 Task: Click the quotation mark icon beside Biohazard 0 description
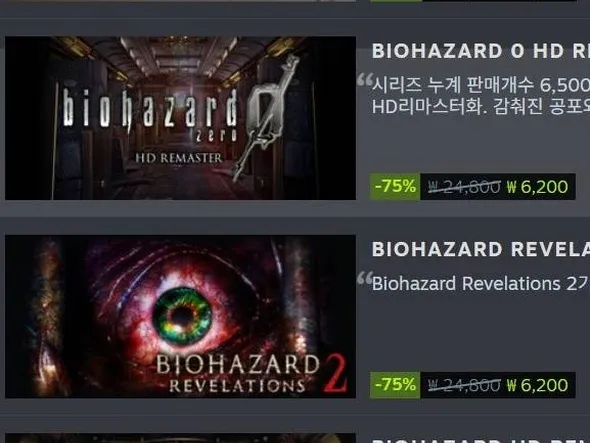tap(365, 80)
